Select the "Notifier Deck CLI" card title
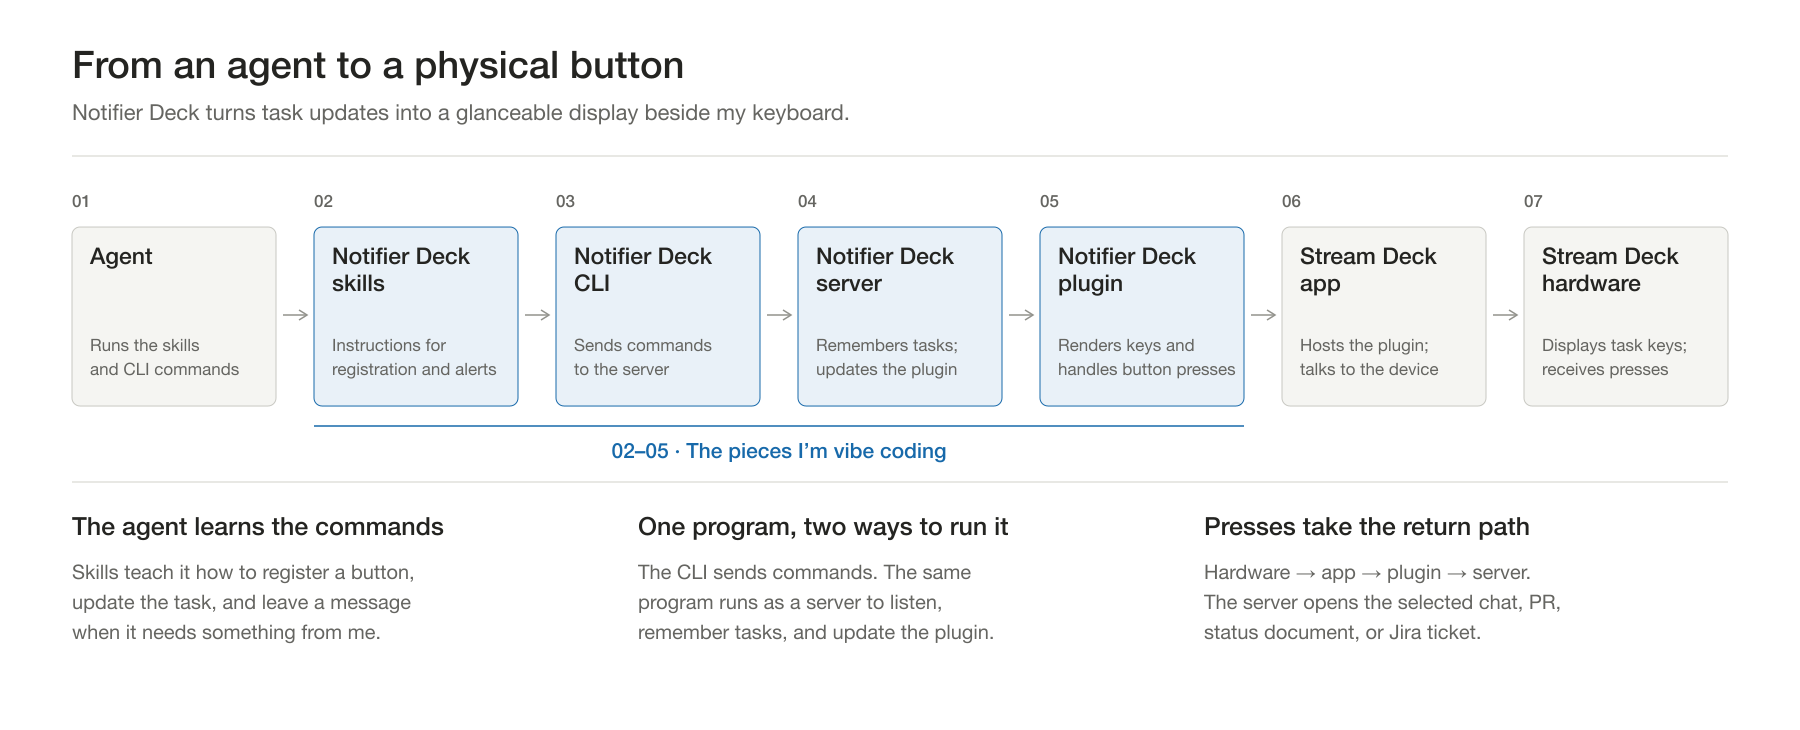1800x730 pixels. tap(643, 270)
